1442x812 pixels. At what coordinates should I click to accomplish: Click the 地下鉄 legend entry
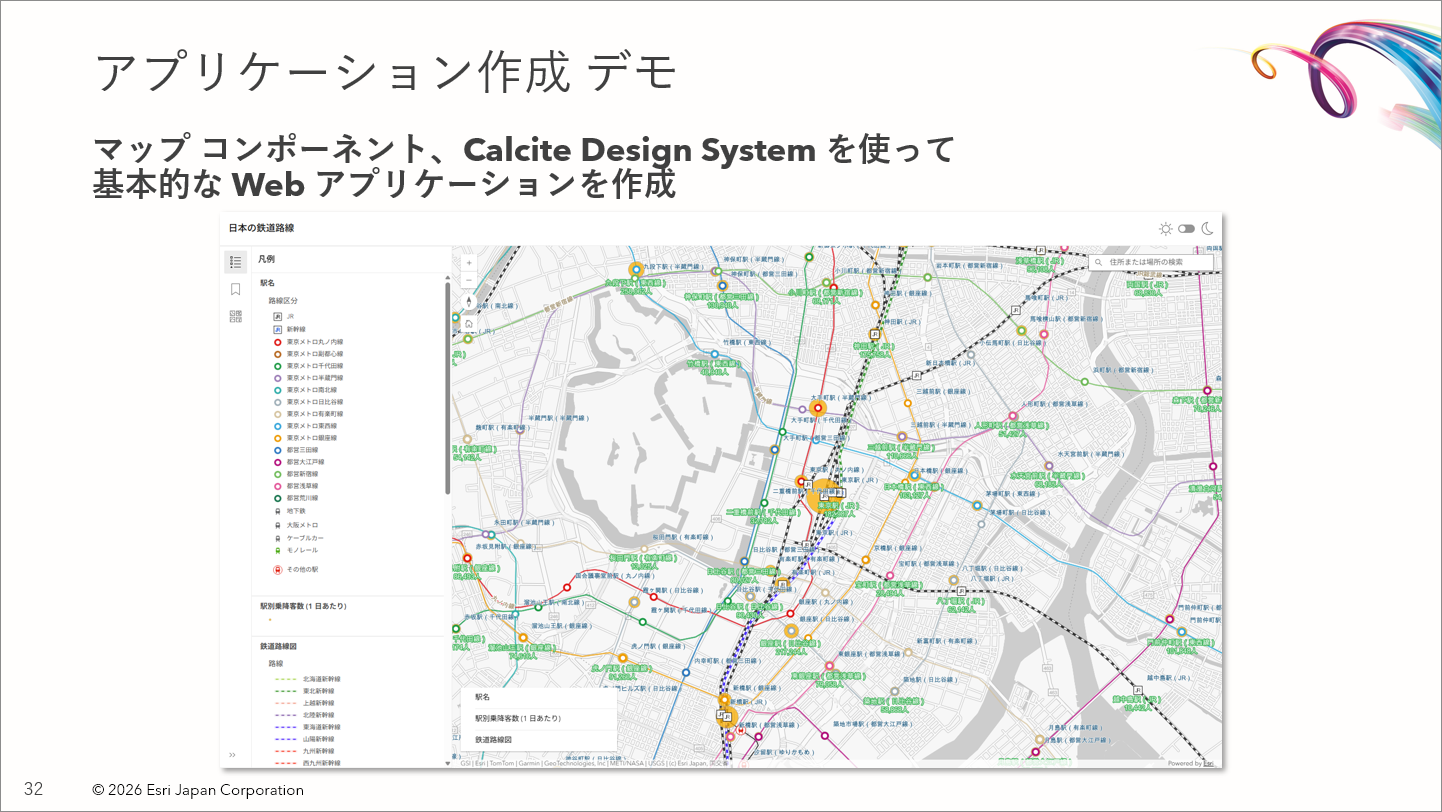pos(288,511)
